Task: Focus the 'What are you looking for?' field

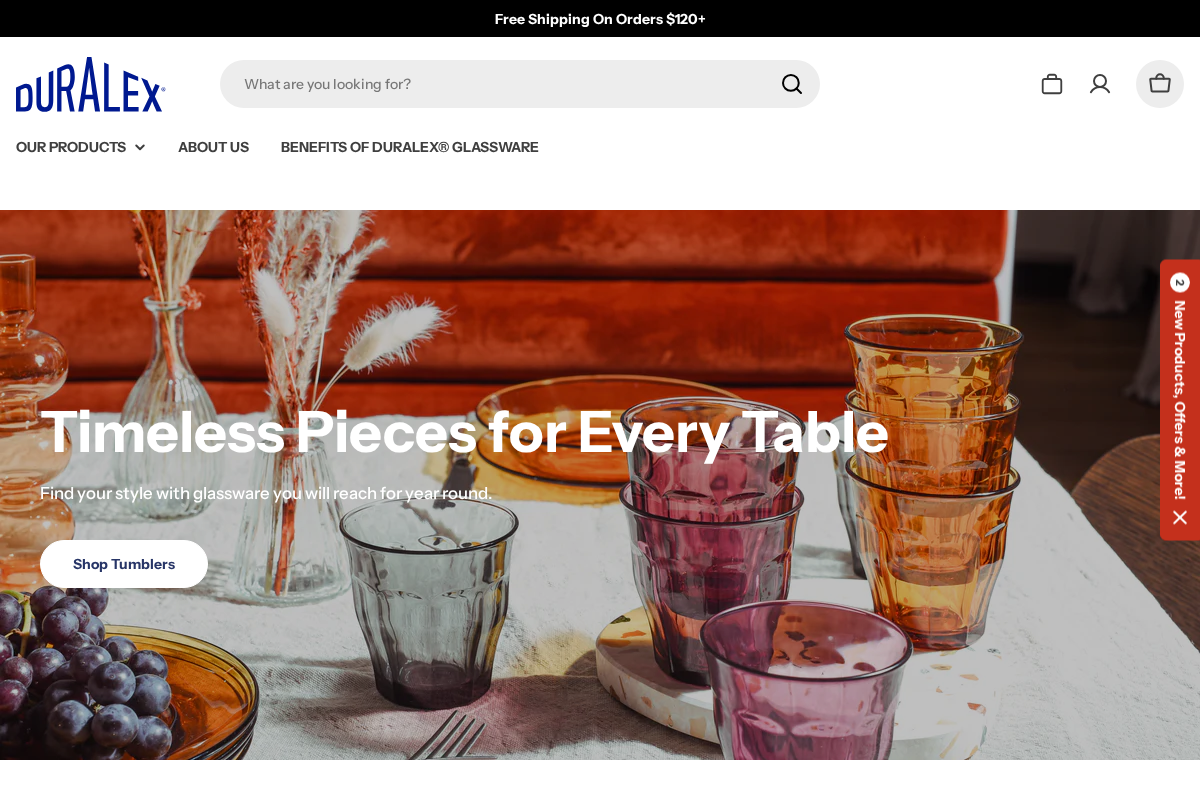Action: 500,84
